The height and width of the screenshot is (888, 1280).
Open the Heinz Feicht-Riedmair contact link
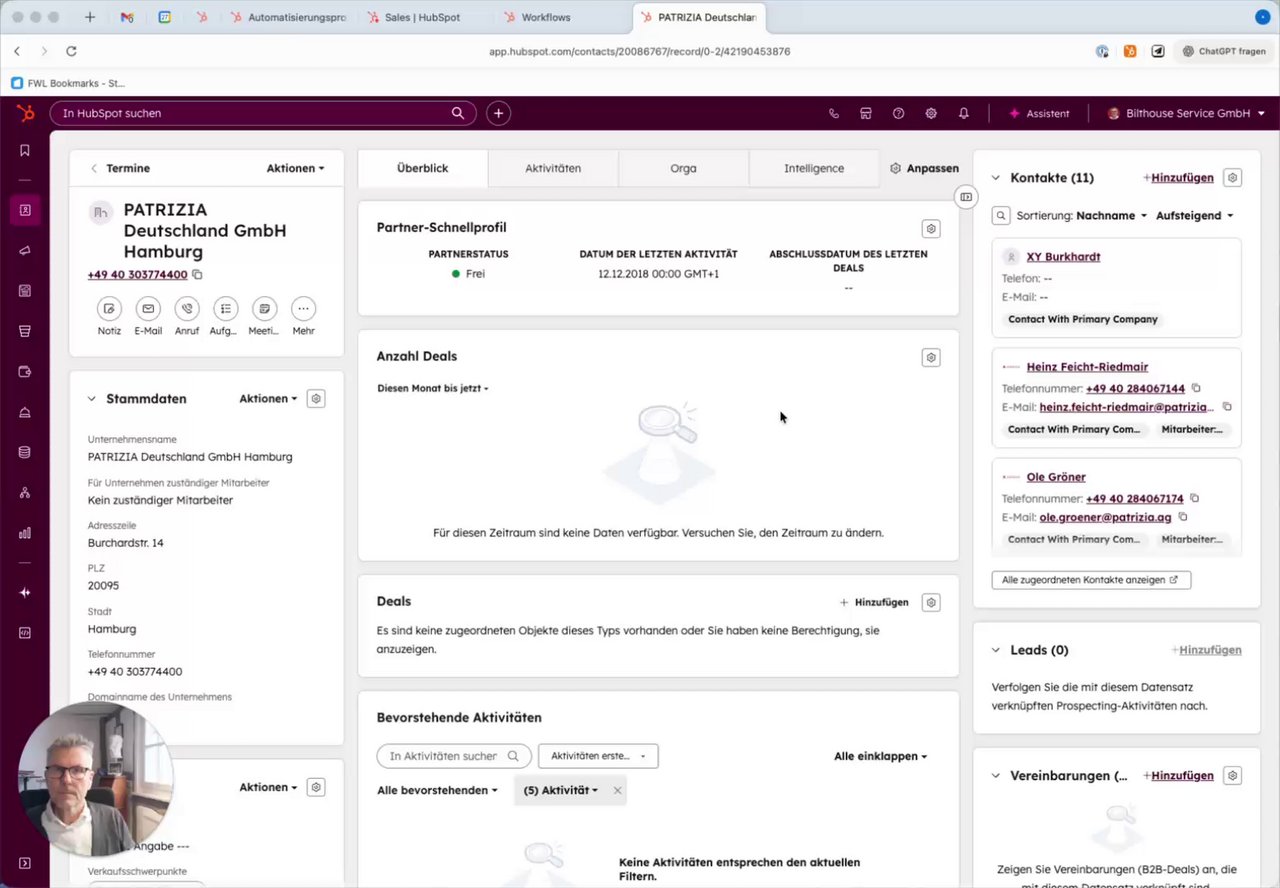click(x=1087, y=367)
